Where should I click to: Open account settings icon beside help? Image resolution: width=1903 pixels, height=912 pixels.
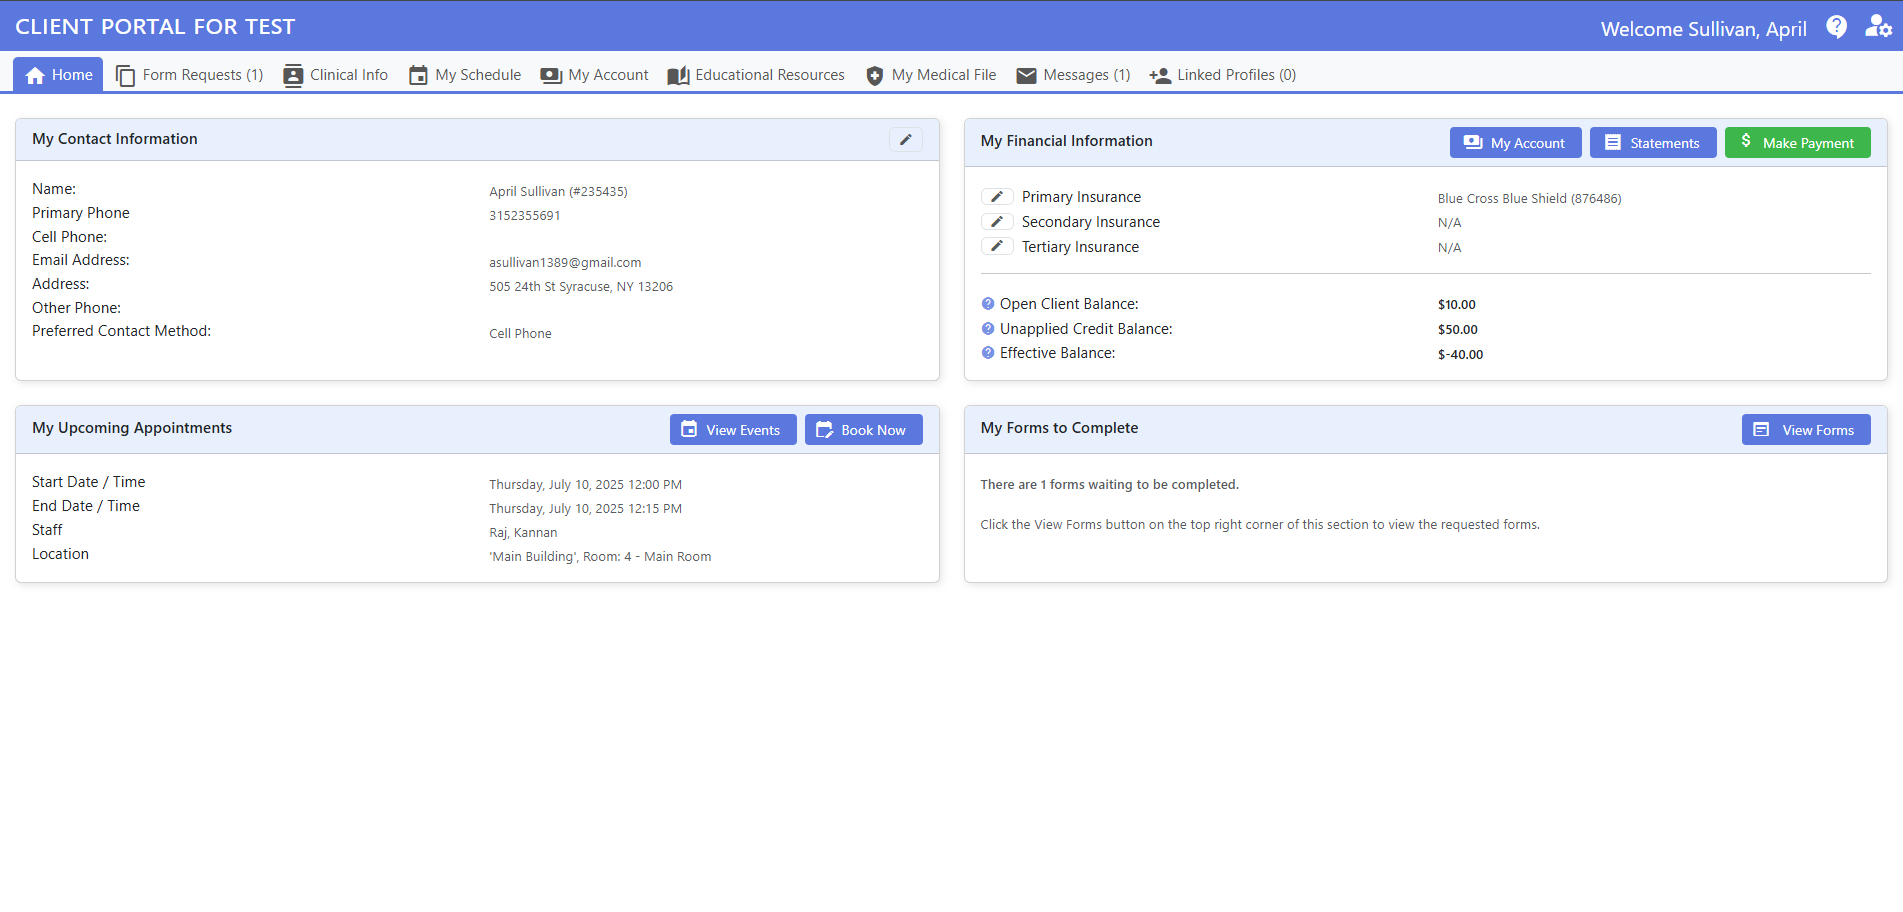coord(1878,27)
